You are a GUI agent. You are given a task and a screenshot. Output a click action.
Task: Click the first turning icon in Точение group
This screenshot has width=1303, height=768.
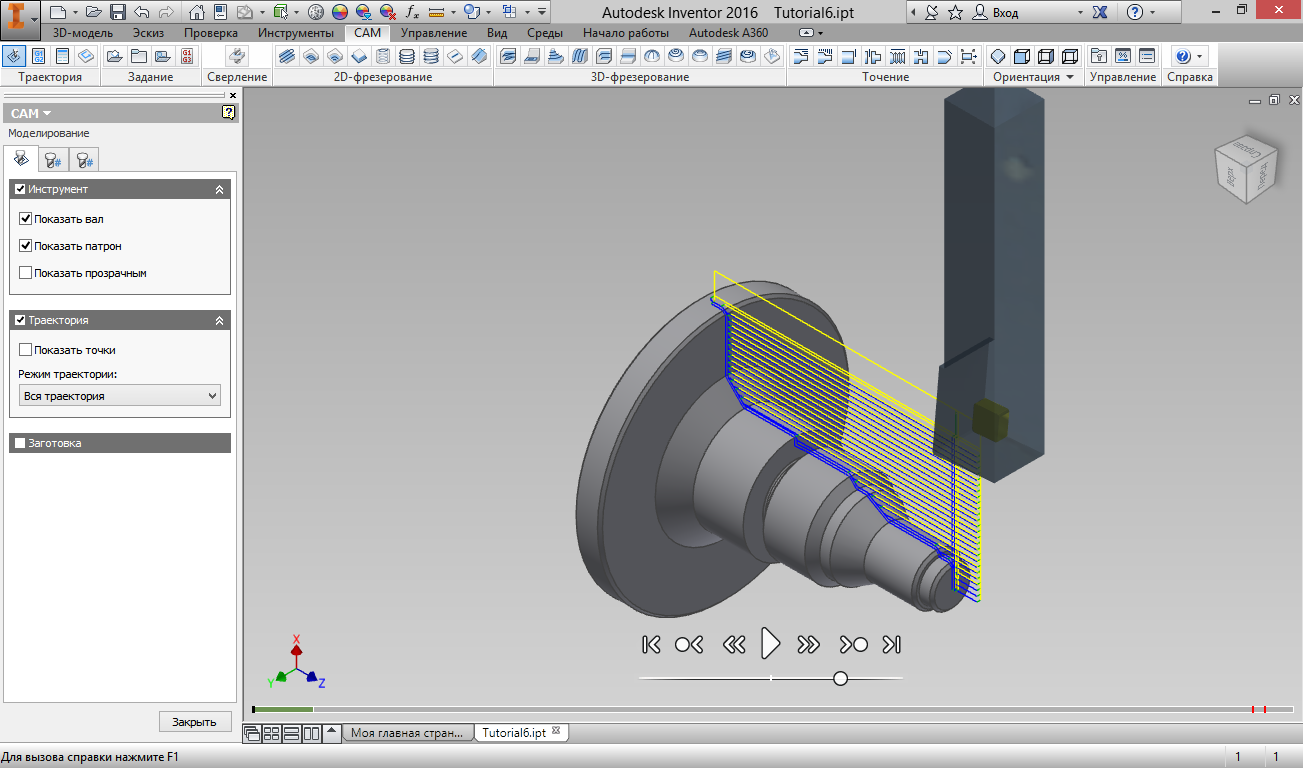[801, 56]
